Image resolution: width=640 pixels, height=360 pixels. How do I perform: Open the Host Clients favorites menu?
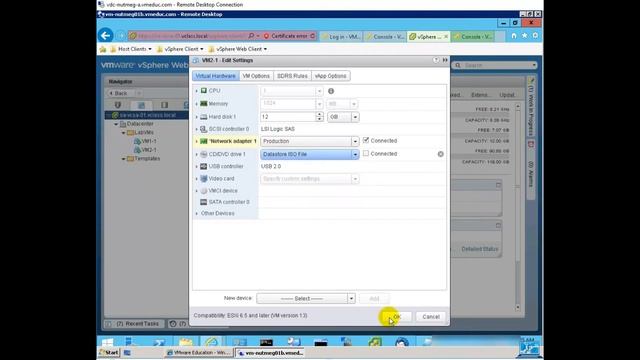pos(131,49)
